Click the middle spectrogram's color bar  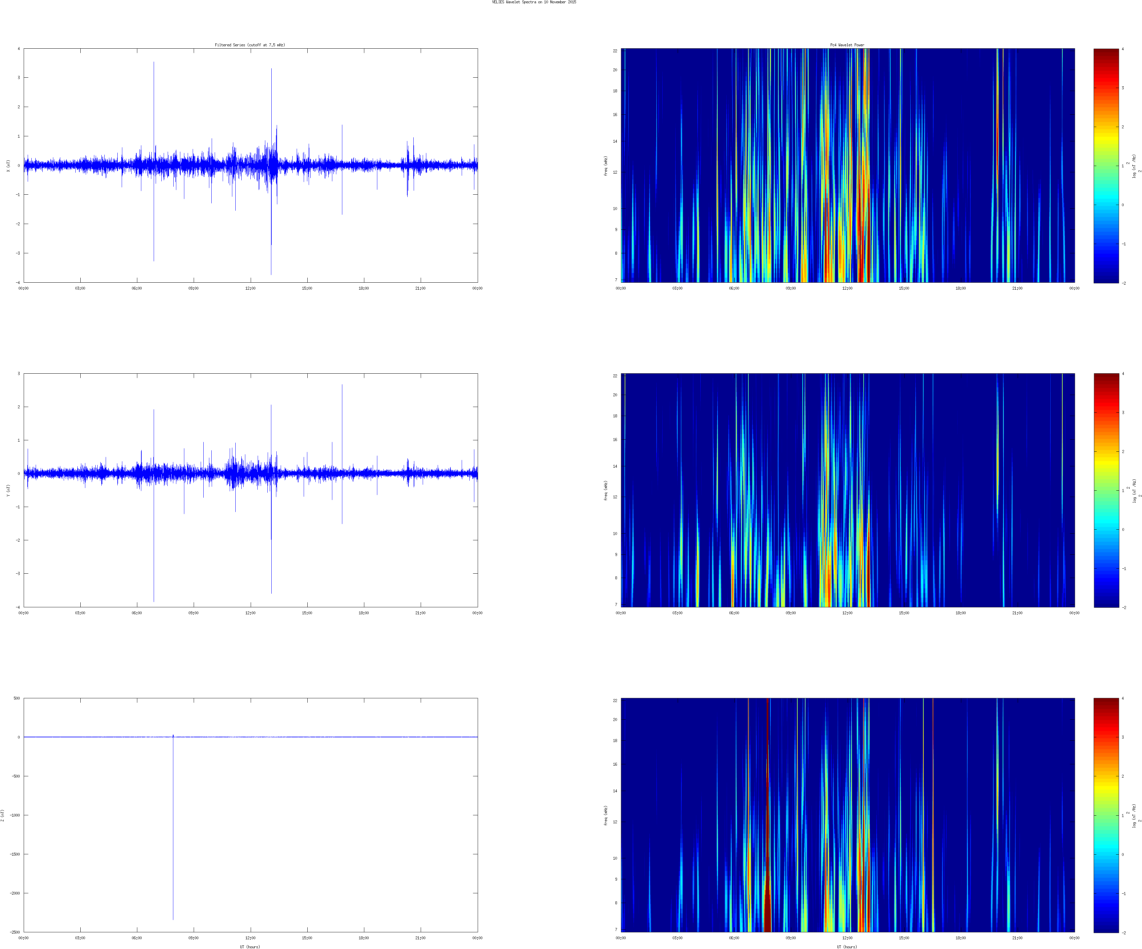point(1106,490)
